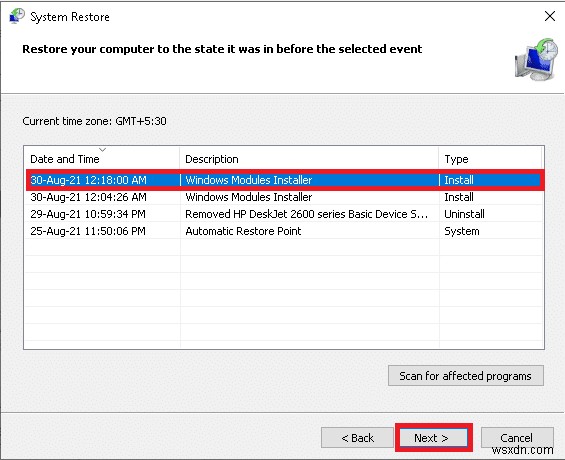Click the Uninstall type cell
Image resolution: width=565 pixels, height=460 pixels.
pyautogui.click(x=464, y=214)
